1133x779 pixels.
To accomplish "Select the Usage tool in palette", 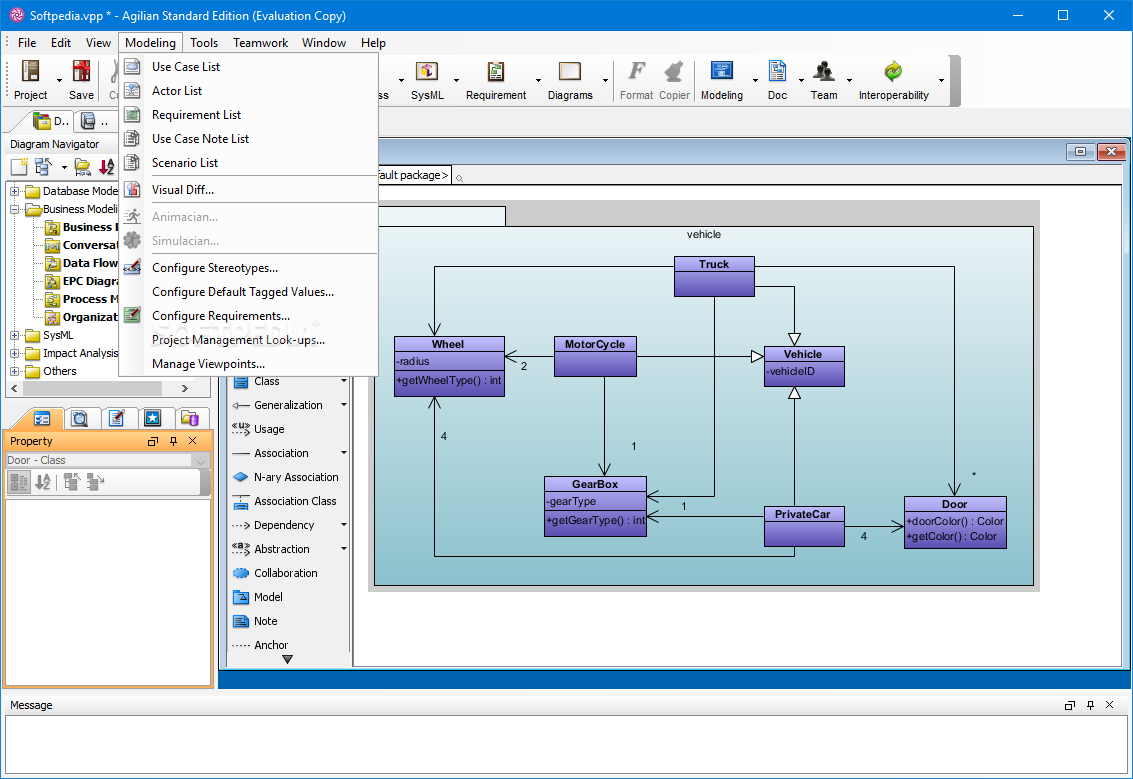I will (x=269, y=429).
